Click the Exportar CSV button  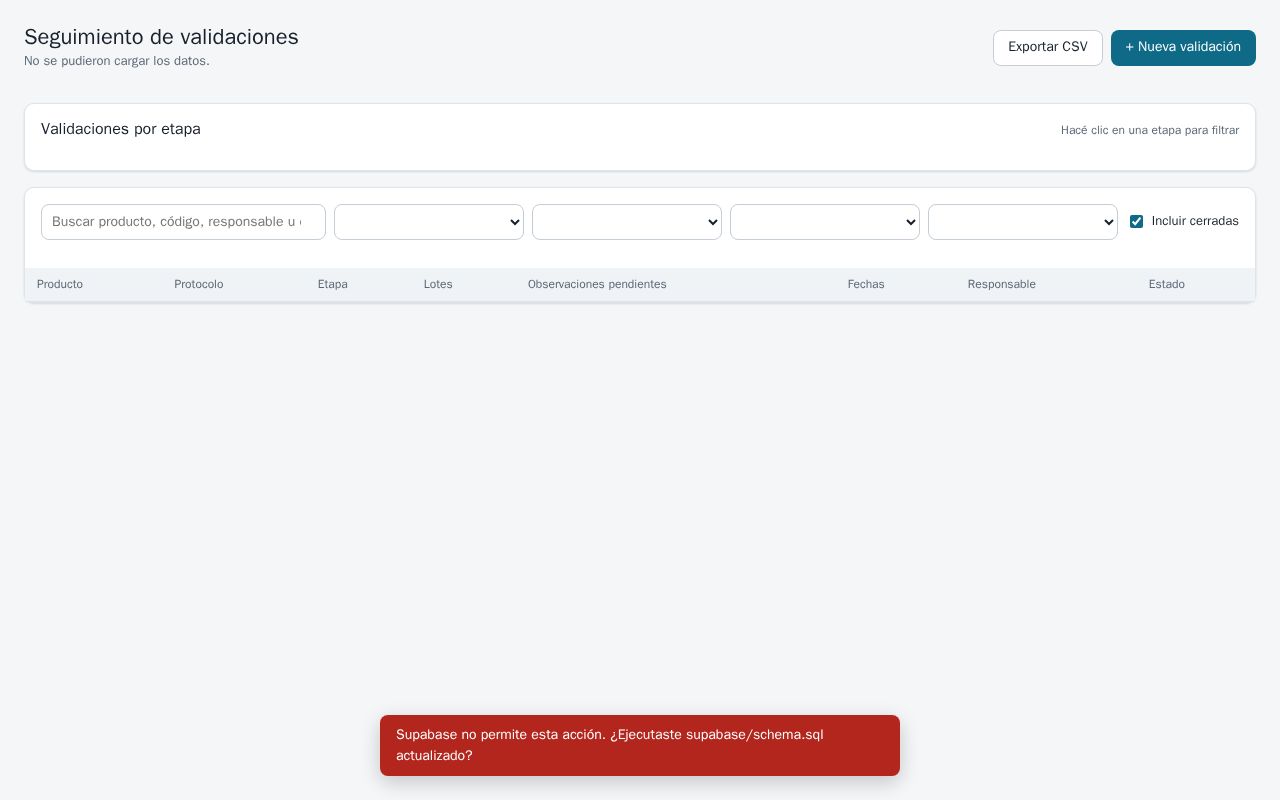pos(1047,48)
